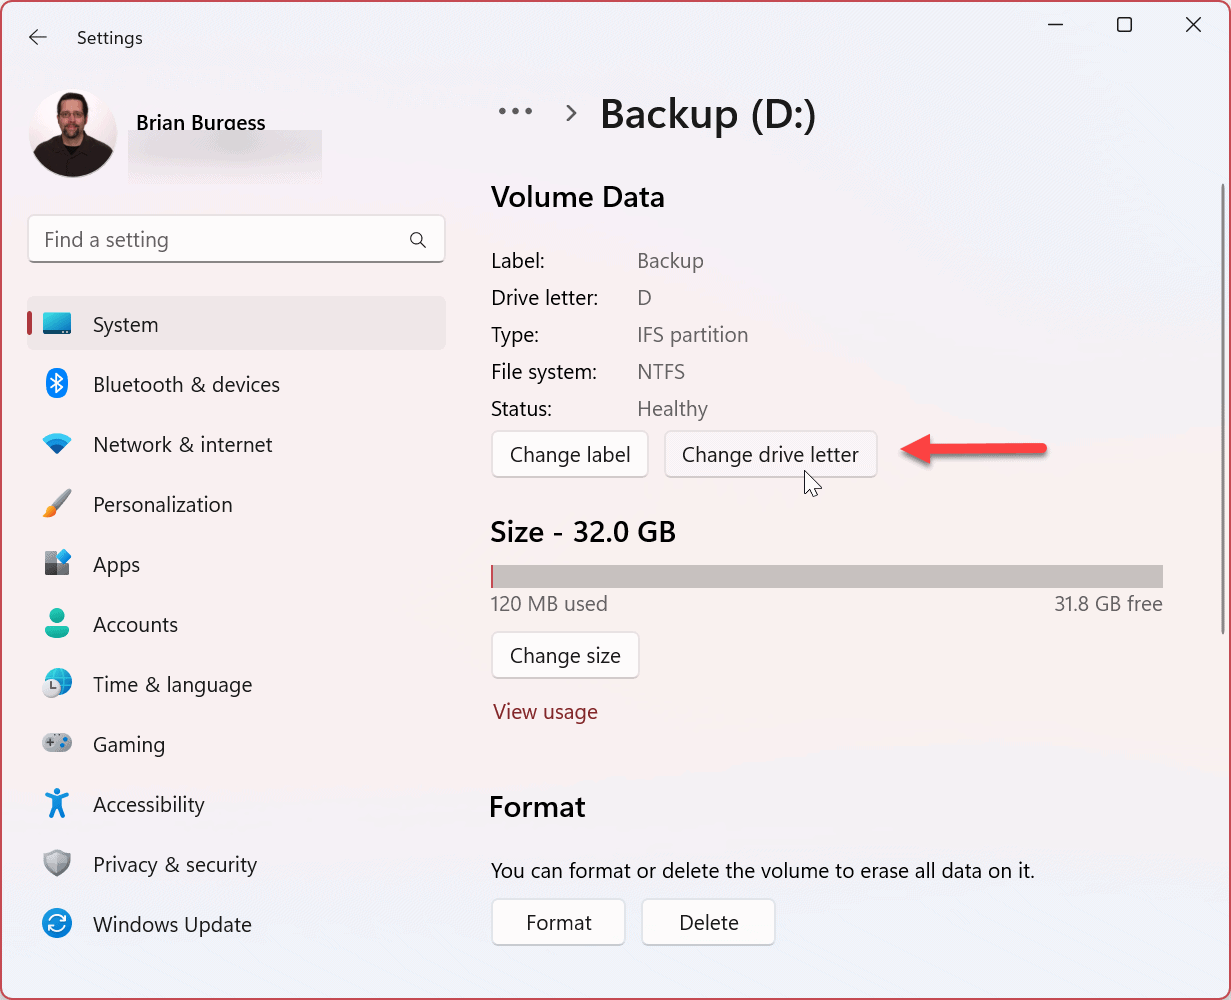Click the search magnifier icon

[x=418, y=240]
